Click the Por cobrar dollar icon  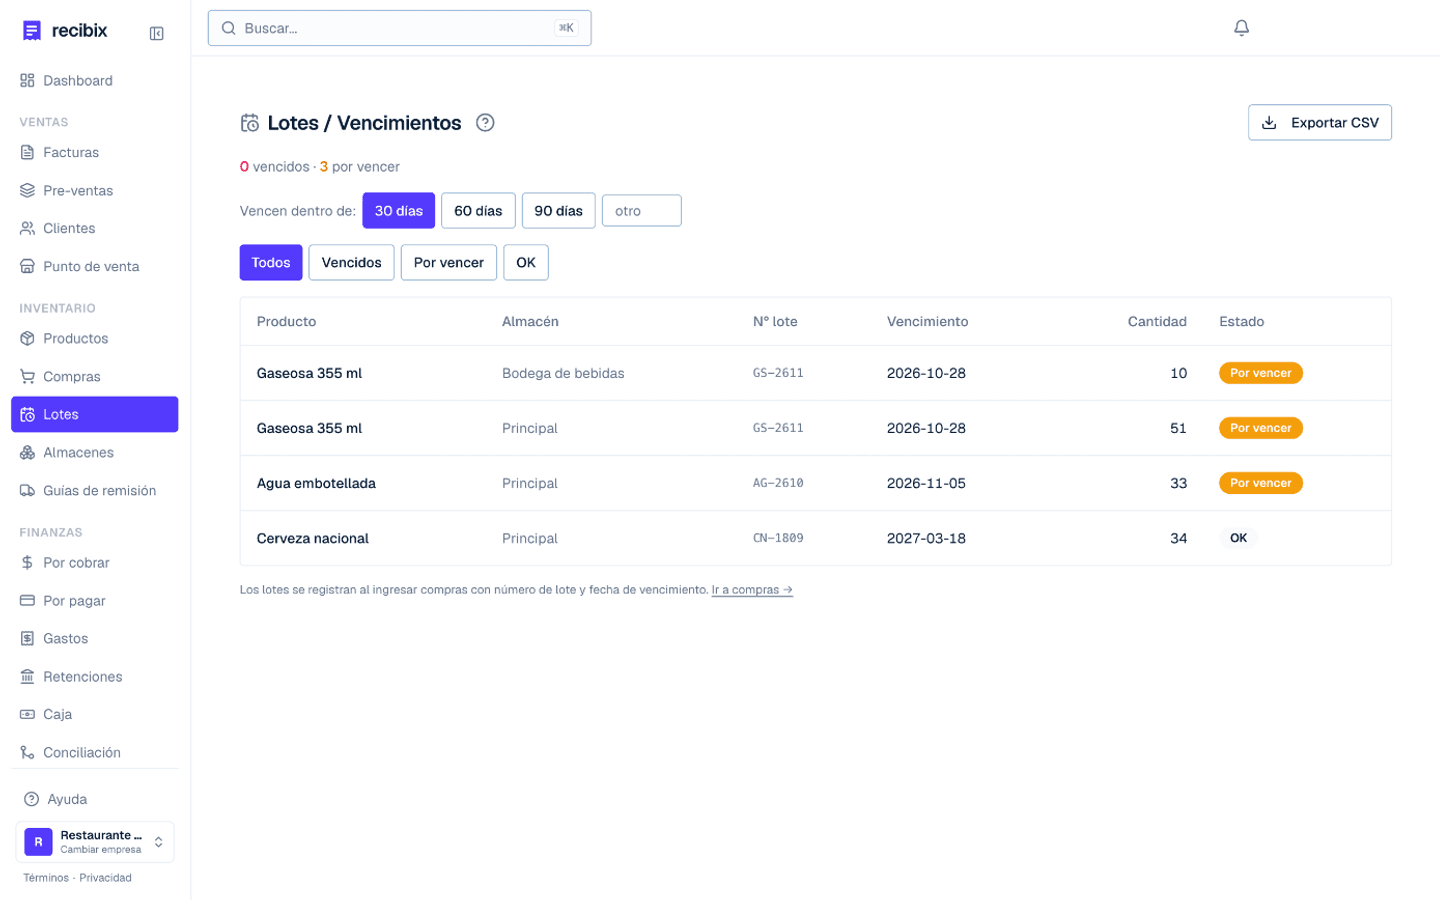27,563
